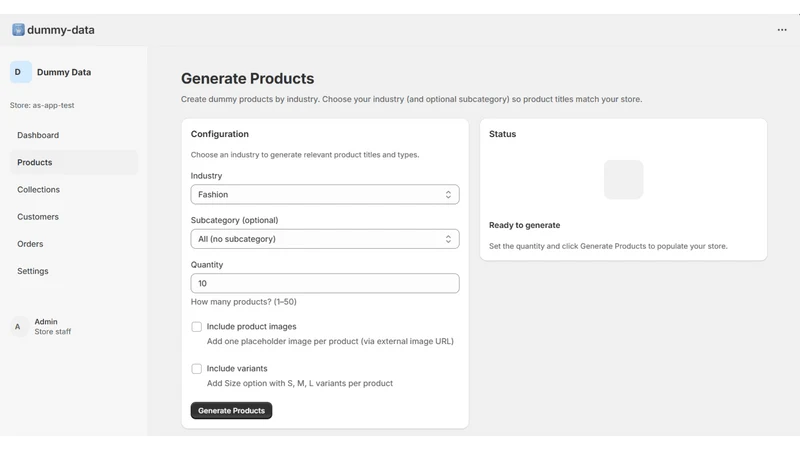Click 'How many products? (1–50)' hint
Viewport: 800px width, 450px height.
[x=243, y=302]
